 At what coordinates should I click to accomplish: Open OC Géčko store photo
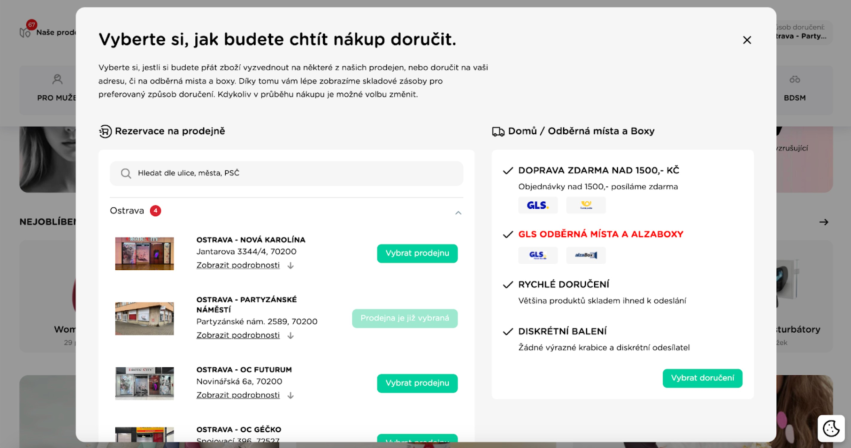(x=144, y=434)
